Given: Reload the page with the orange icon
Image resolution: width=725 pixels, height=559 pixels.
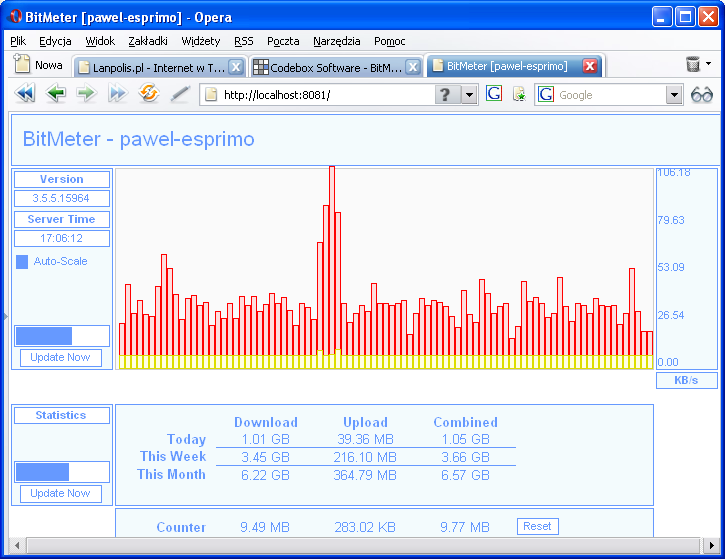Looking at the screenshot, I should point(149,94).
